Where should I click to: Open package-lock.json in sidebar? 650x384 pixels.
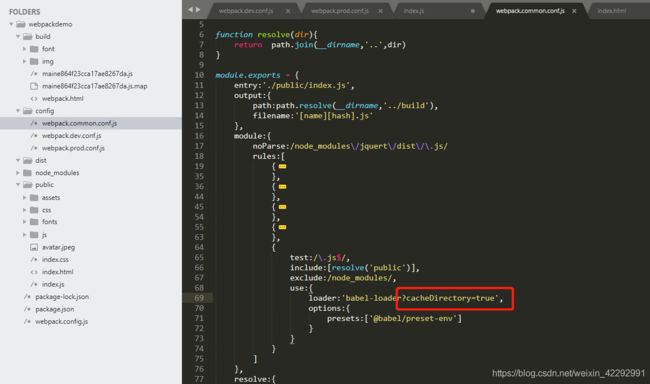pyautogui.click(x=62, y=297)
